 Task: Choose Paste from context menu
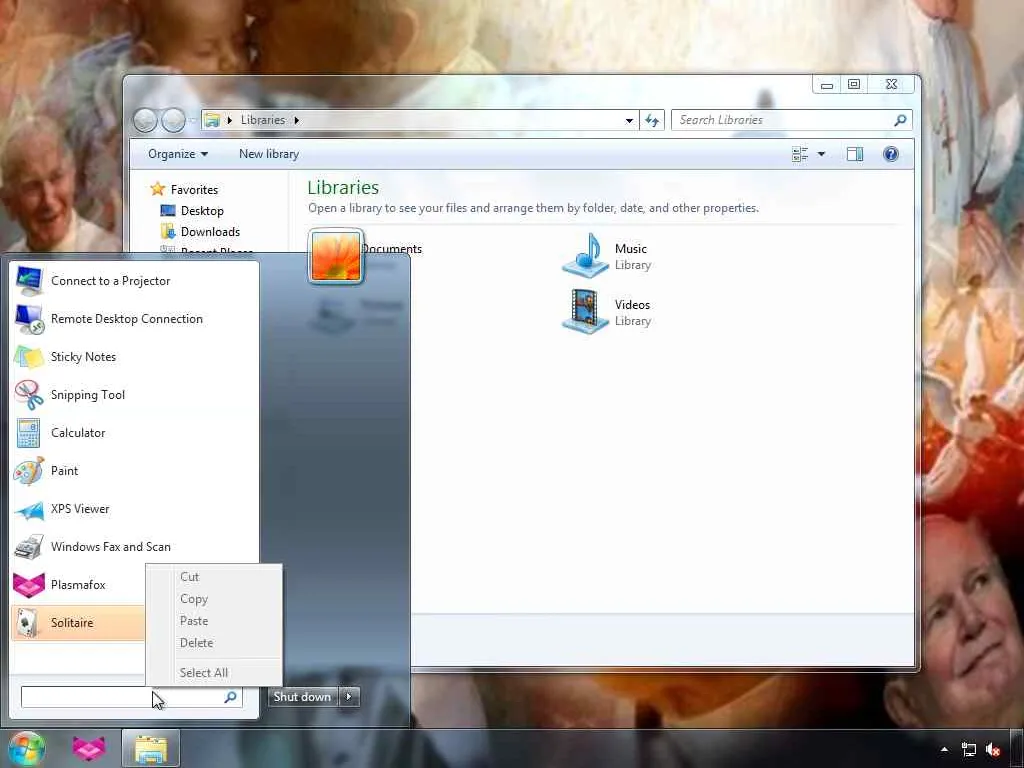[x=214, y=621]
